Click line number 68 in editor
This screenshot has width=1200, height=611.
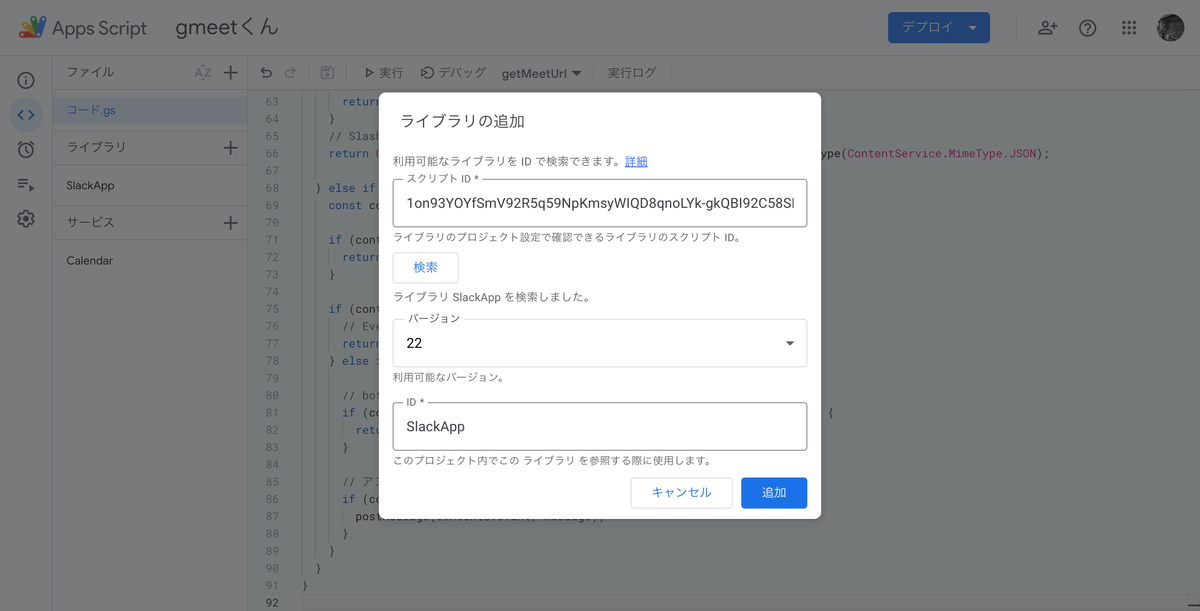tap(272, 188)
